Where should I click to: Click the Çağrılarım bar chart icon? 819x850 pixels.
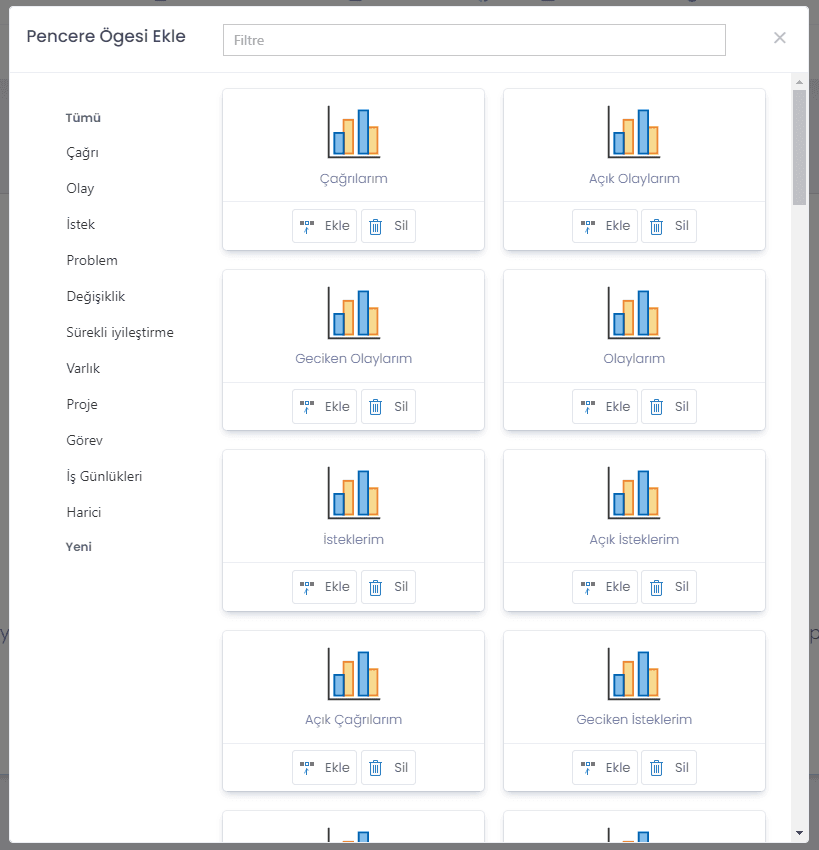click(x=353, y=132)
